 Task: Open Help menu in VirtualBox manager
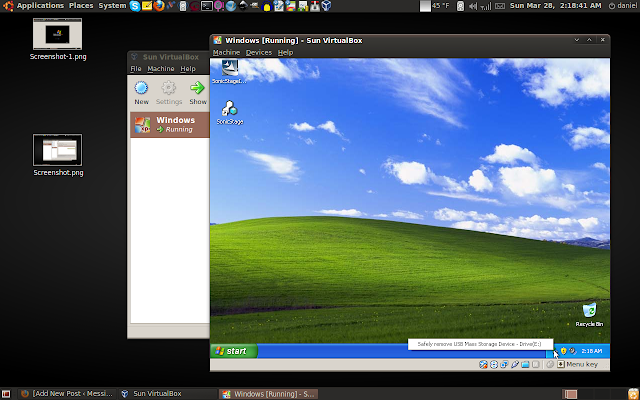click(188, 69)
